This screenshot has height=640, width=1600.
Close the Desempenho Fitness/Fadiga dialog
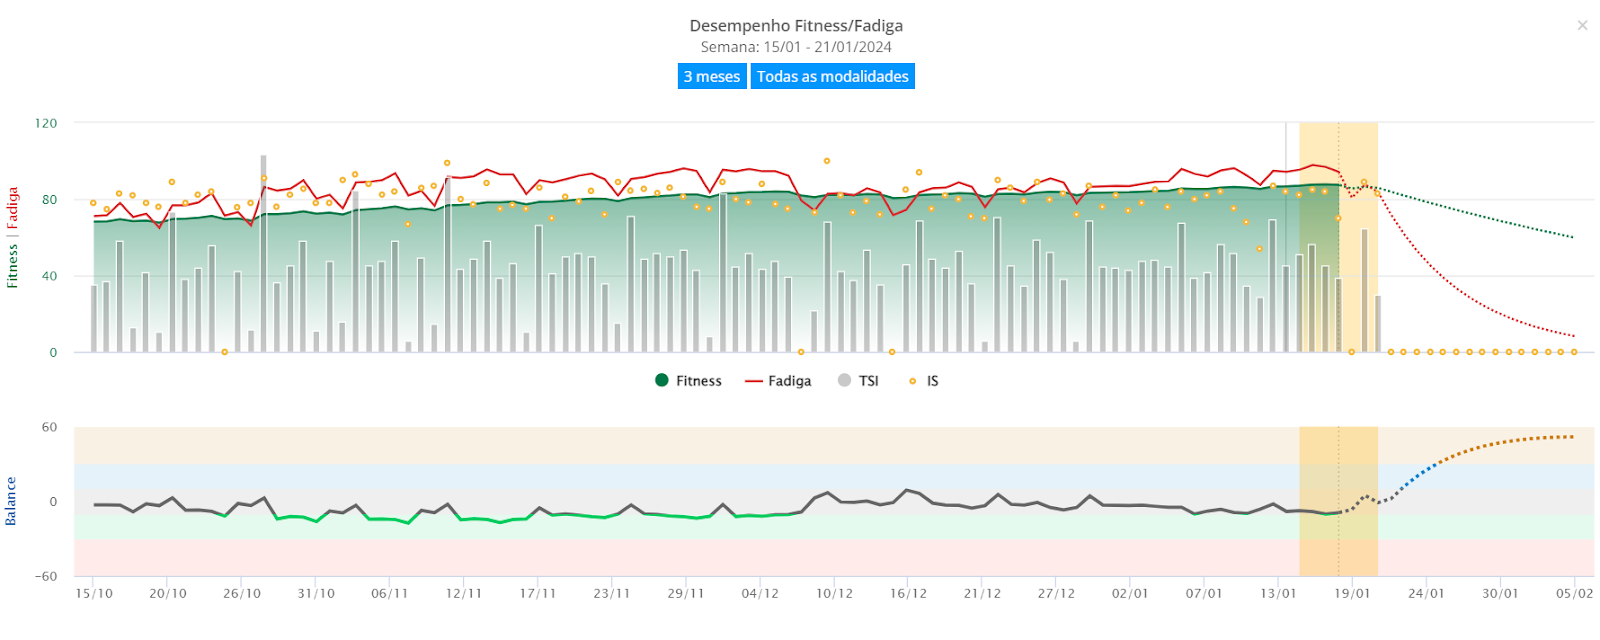[x=1582, y=25]
